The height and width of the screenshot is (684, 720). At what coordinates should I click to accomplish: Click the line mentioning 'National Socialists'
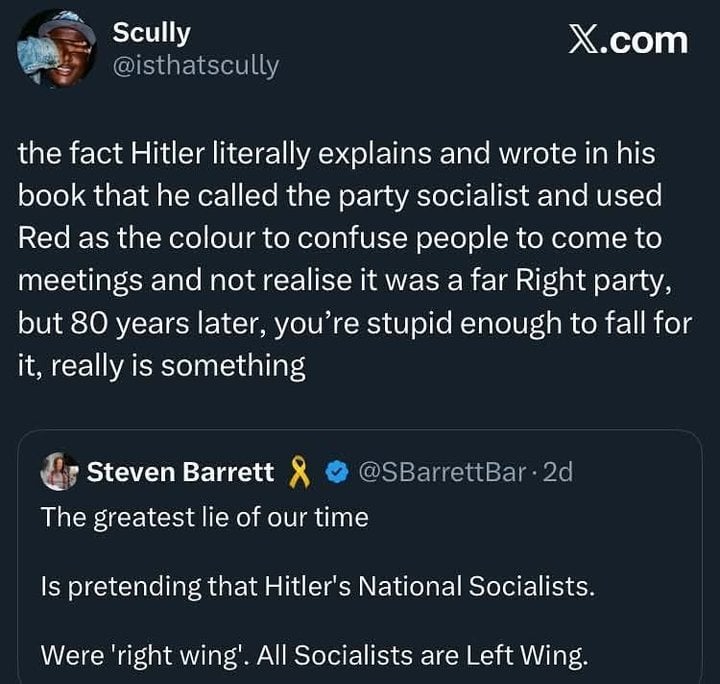point(318,586)
